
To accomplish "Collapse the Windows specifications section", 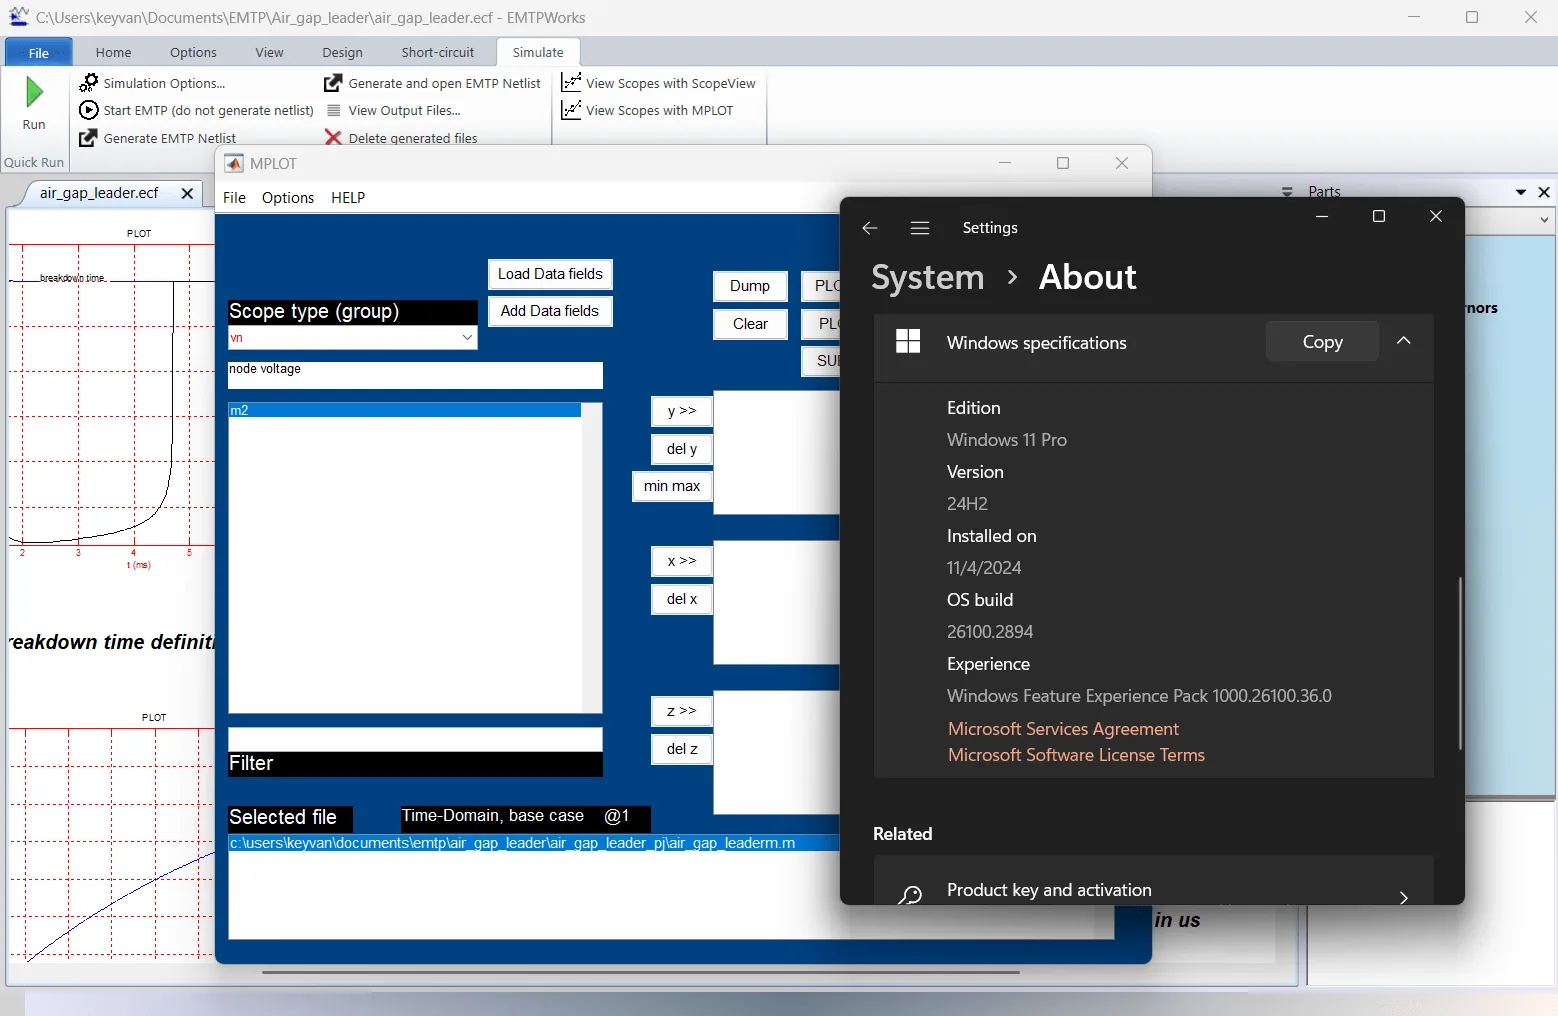I will (1404, 341).
